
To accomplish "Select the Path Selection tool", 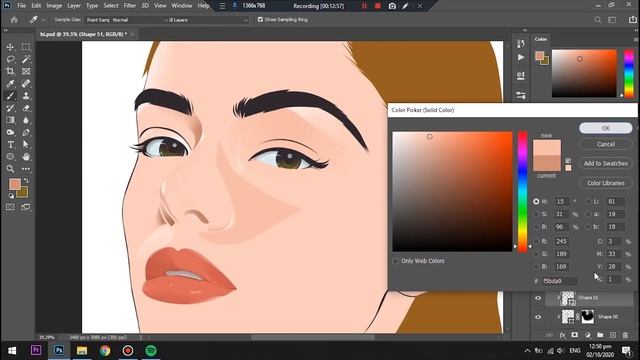I will pos(26,144).
